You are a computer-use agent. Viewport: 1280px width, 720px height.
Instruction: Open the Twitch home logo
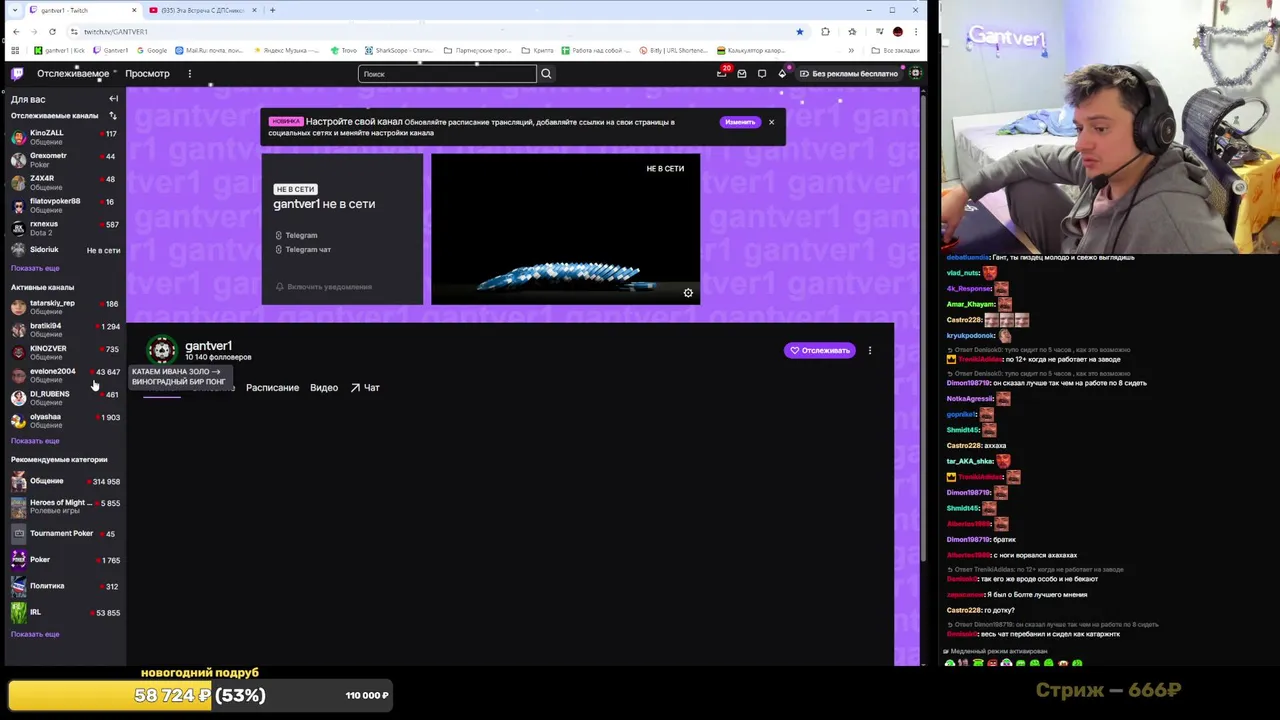(17, 73)
